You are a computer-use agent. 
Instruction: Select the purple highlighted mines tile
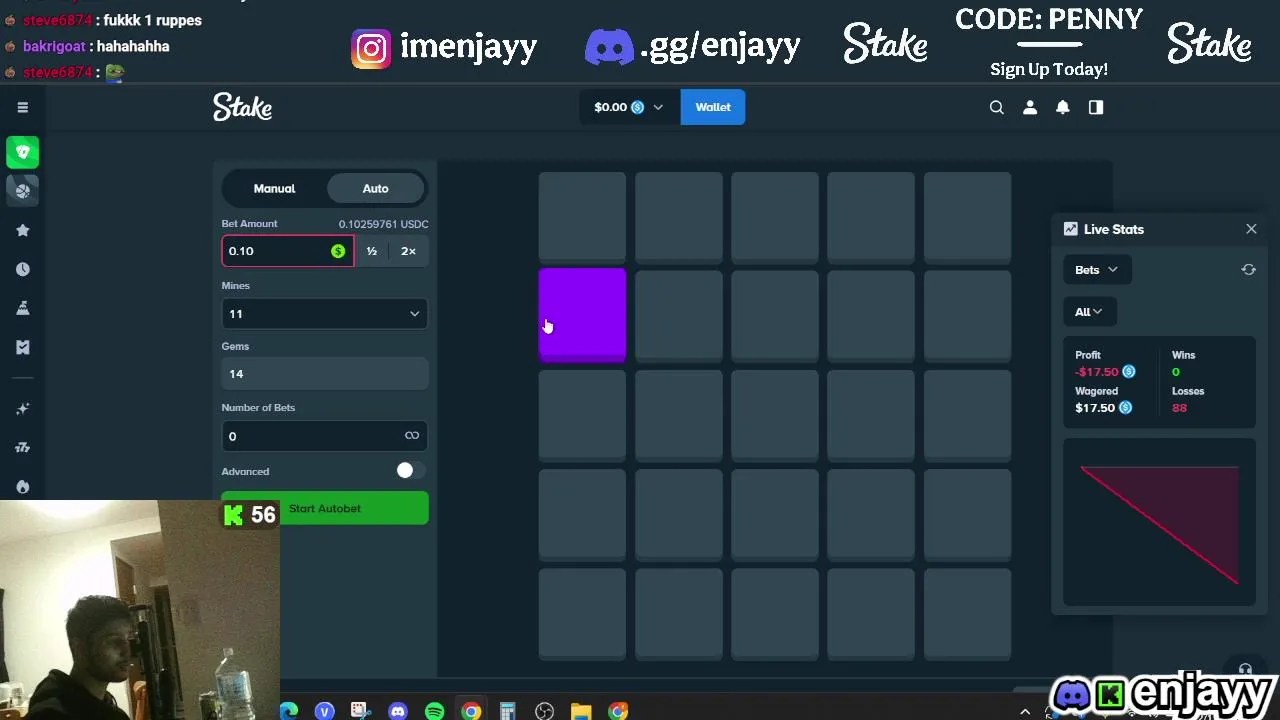pos(582,315)
